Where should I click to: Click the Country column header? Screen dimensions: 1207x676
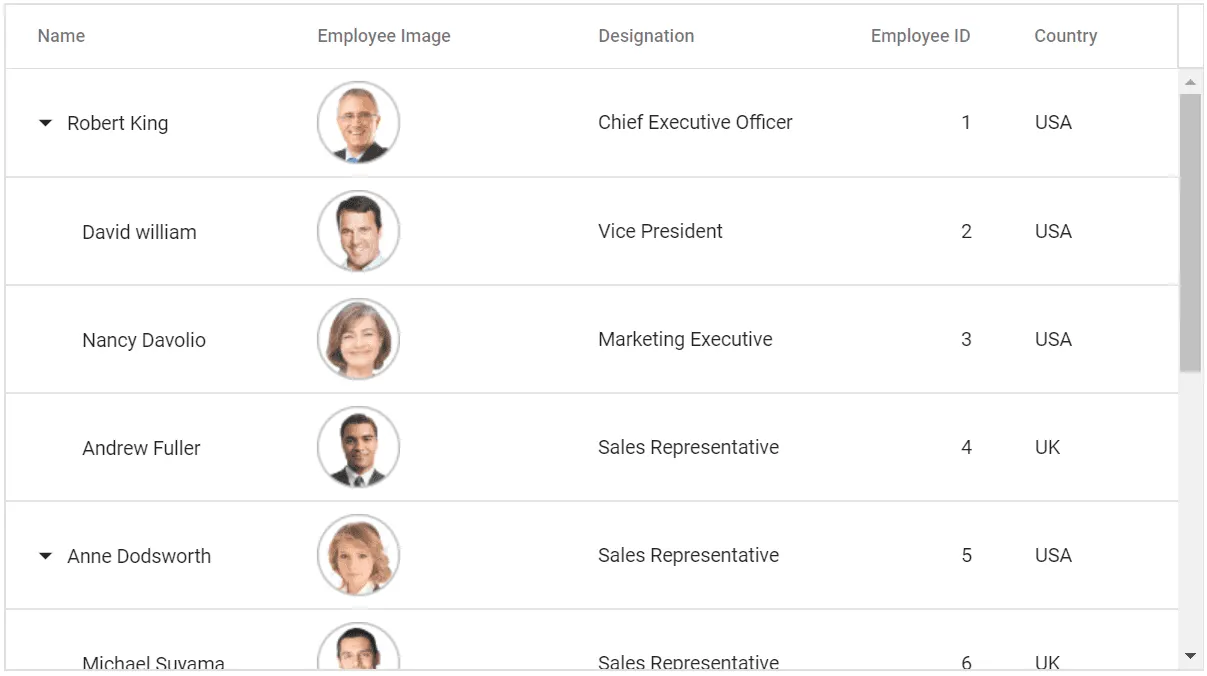(x=1065, y=35)
